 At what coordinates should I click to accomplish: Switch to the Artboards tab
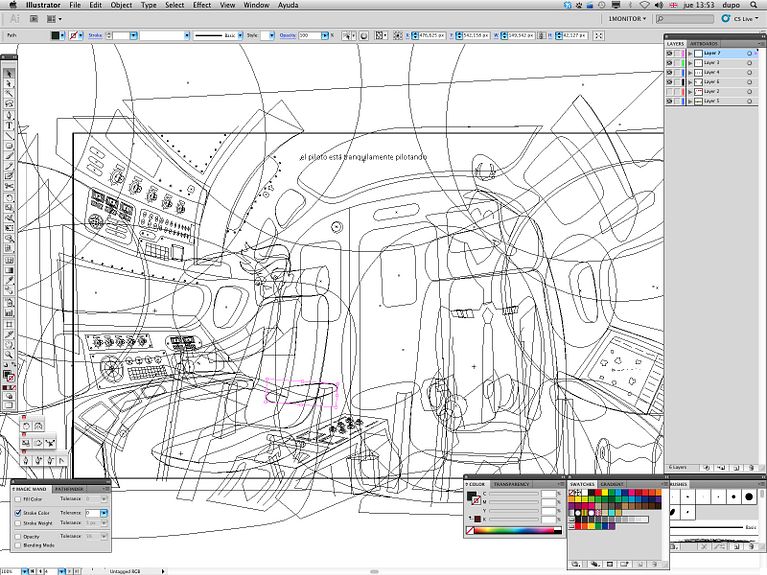(705, 44)
